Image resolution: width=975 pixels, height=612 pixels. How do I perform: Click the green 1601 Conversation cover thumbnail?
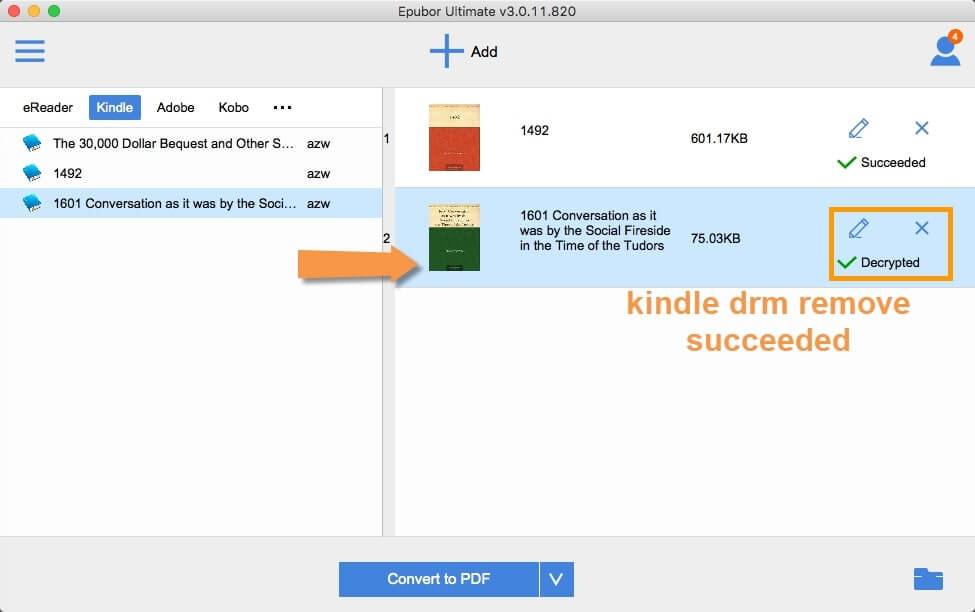pyautogui.click(x=455, y=238)
